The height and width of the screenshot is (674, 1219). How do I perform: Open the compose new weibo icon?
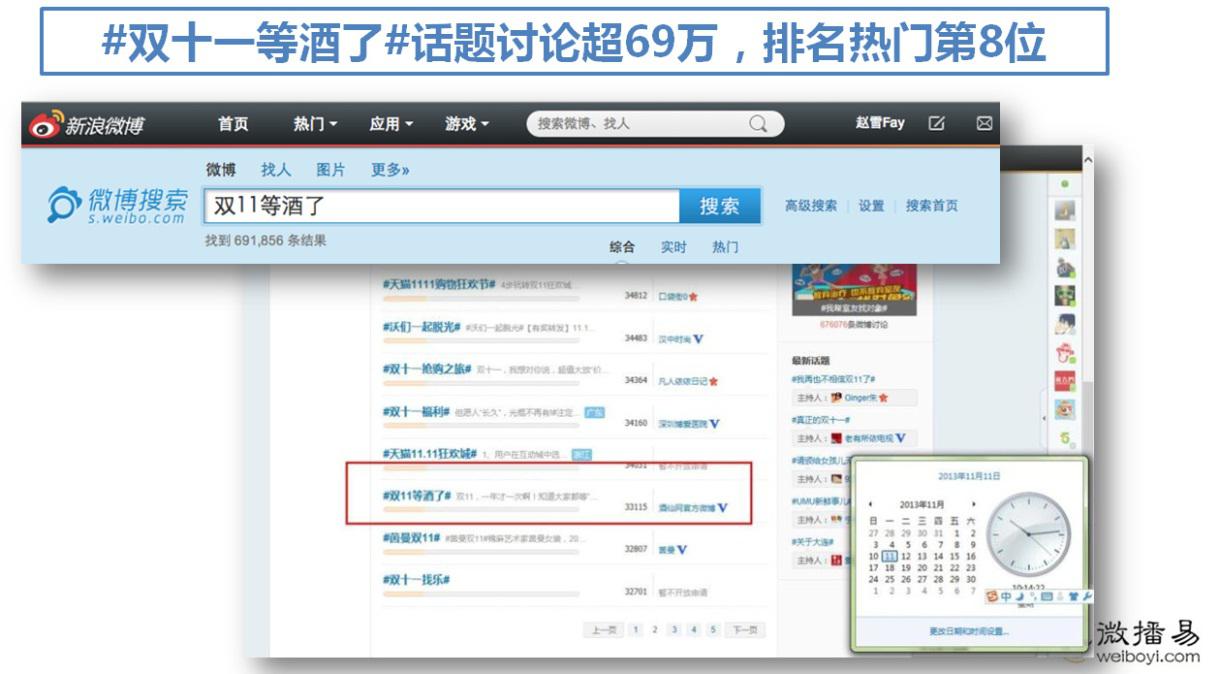[x=936, y=123]
